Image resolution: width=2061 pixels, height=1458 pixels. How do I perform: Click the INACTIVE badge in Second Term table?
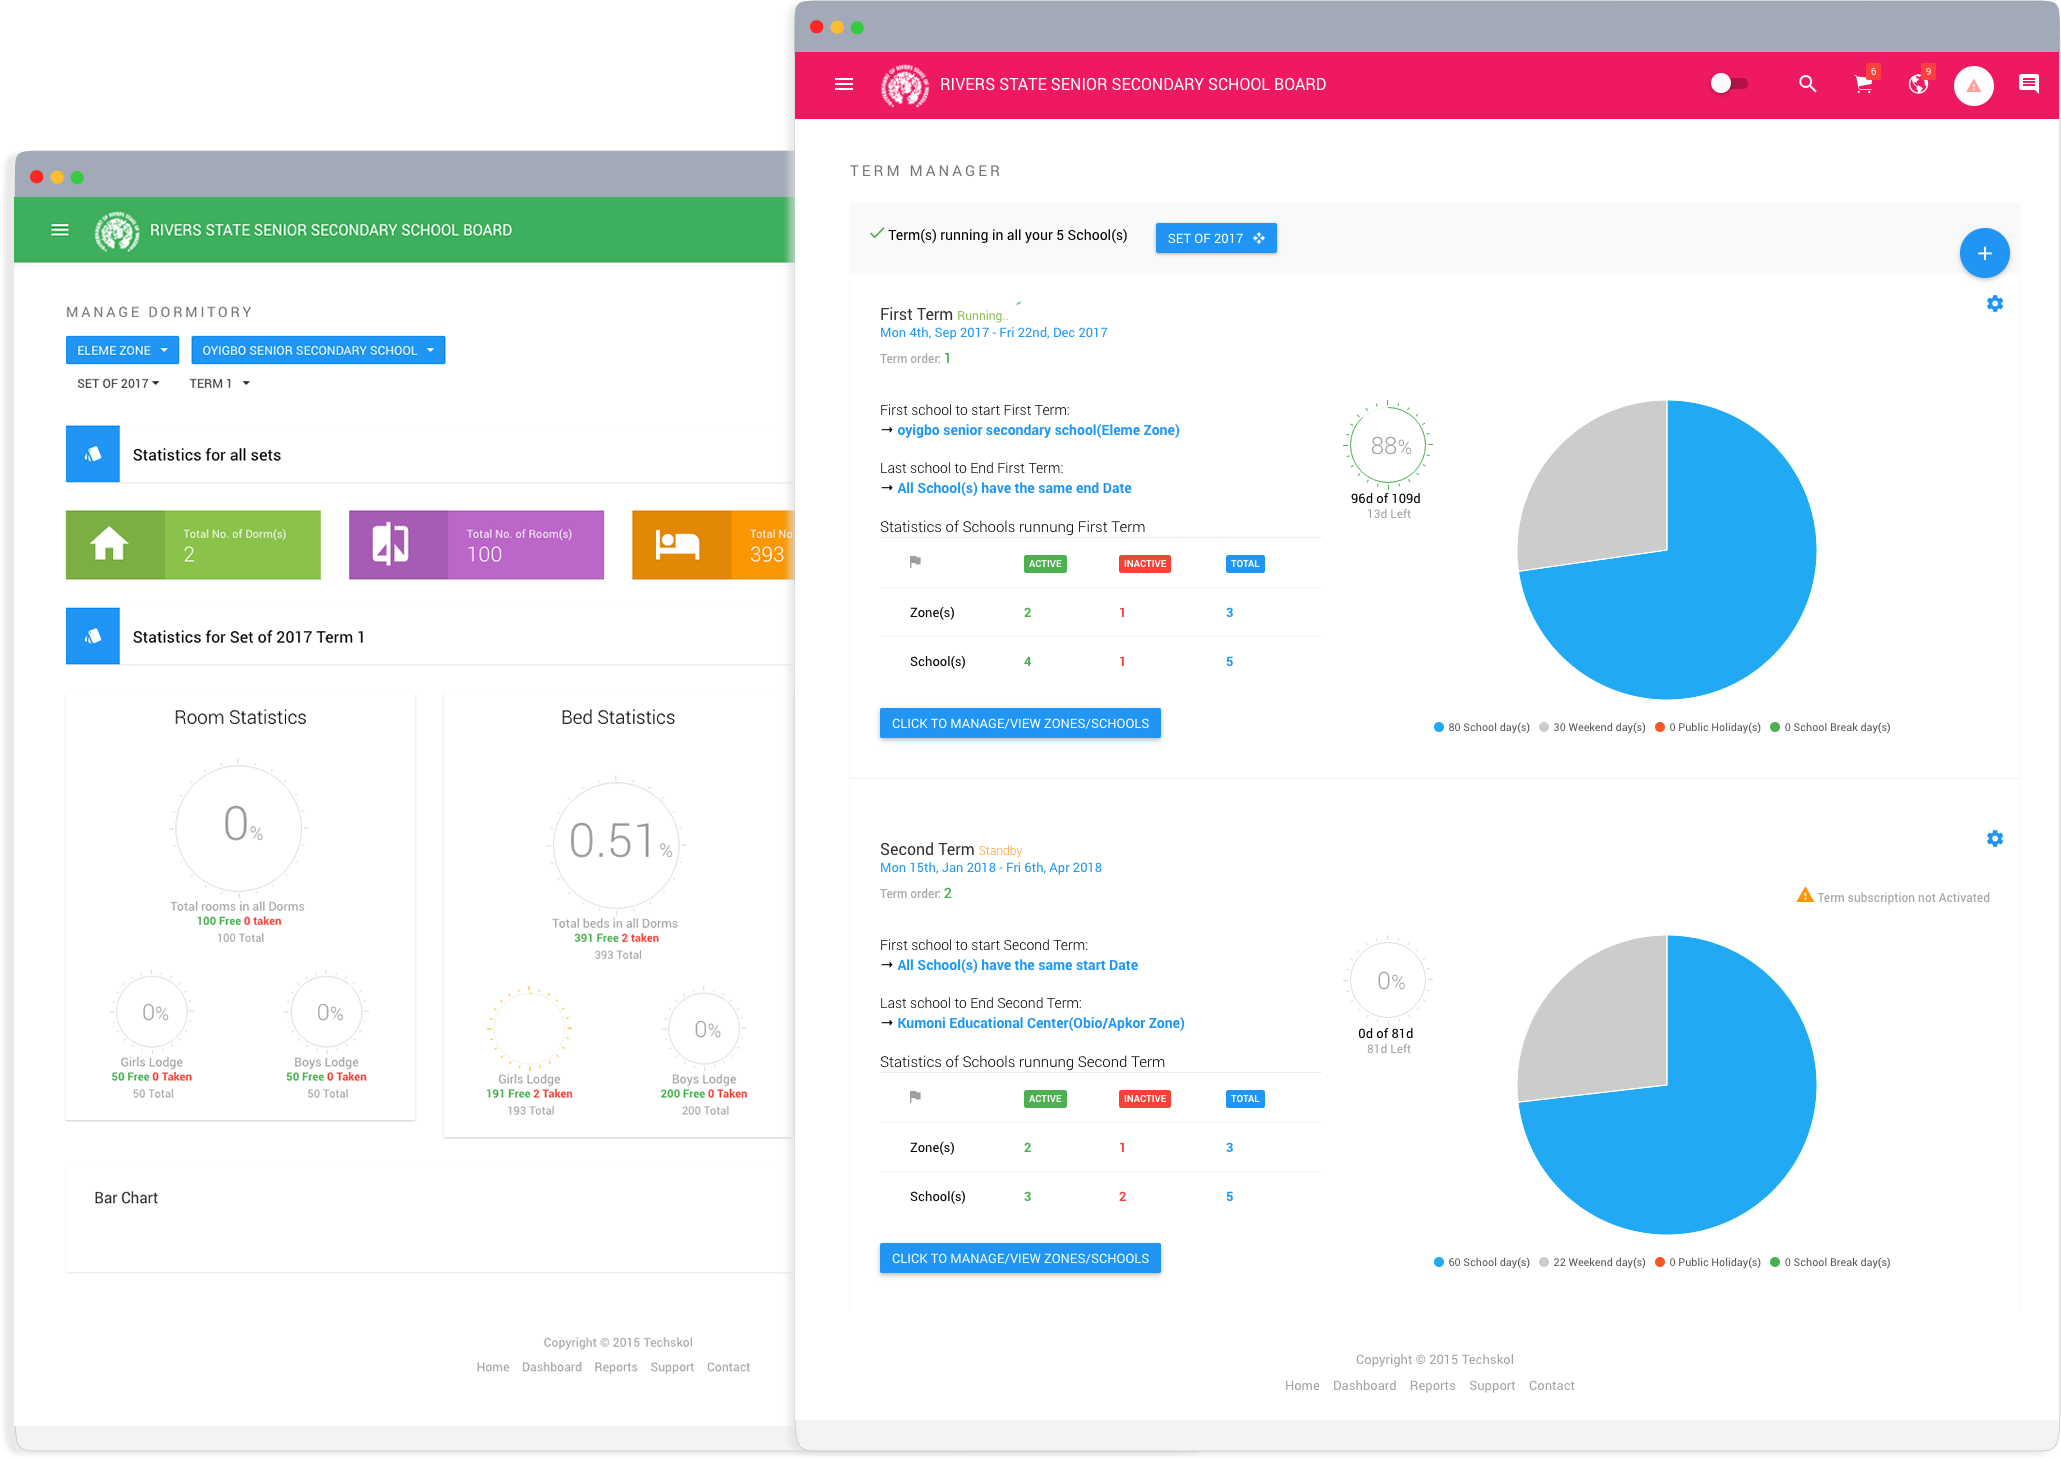[1144, 1098]
